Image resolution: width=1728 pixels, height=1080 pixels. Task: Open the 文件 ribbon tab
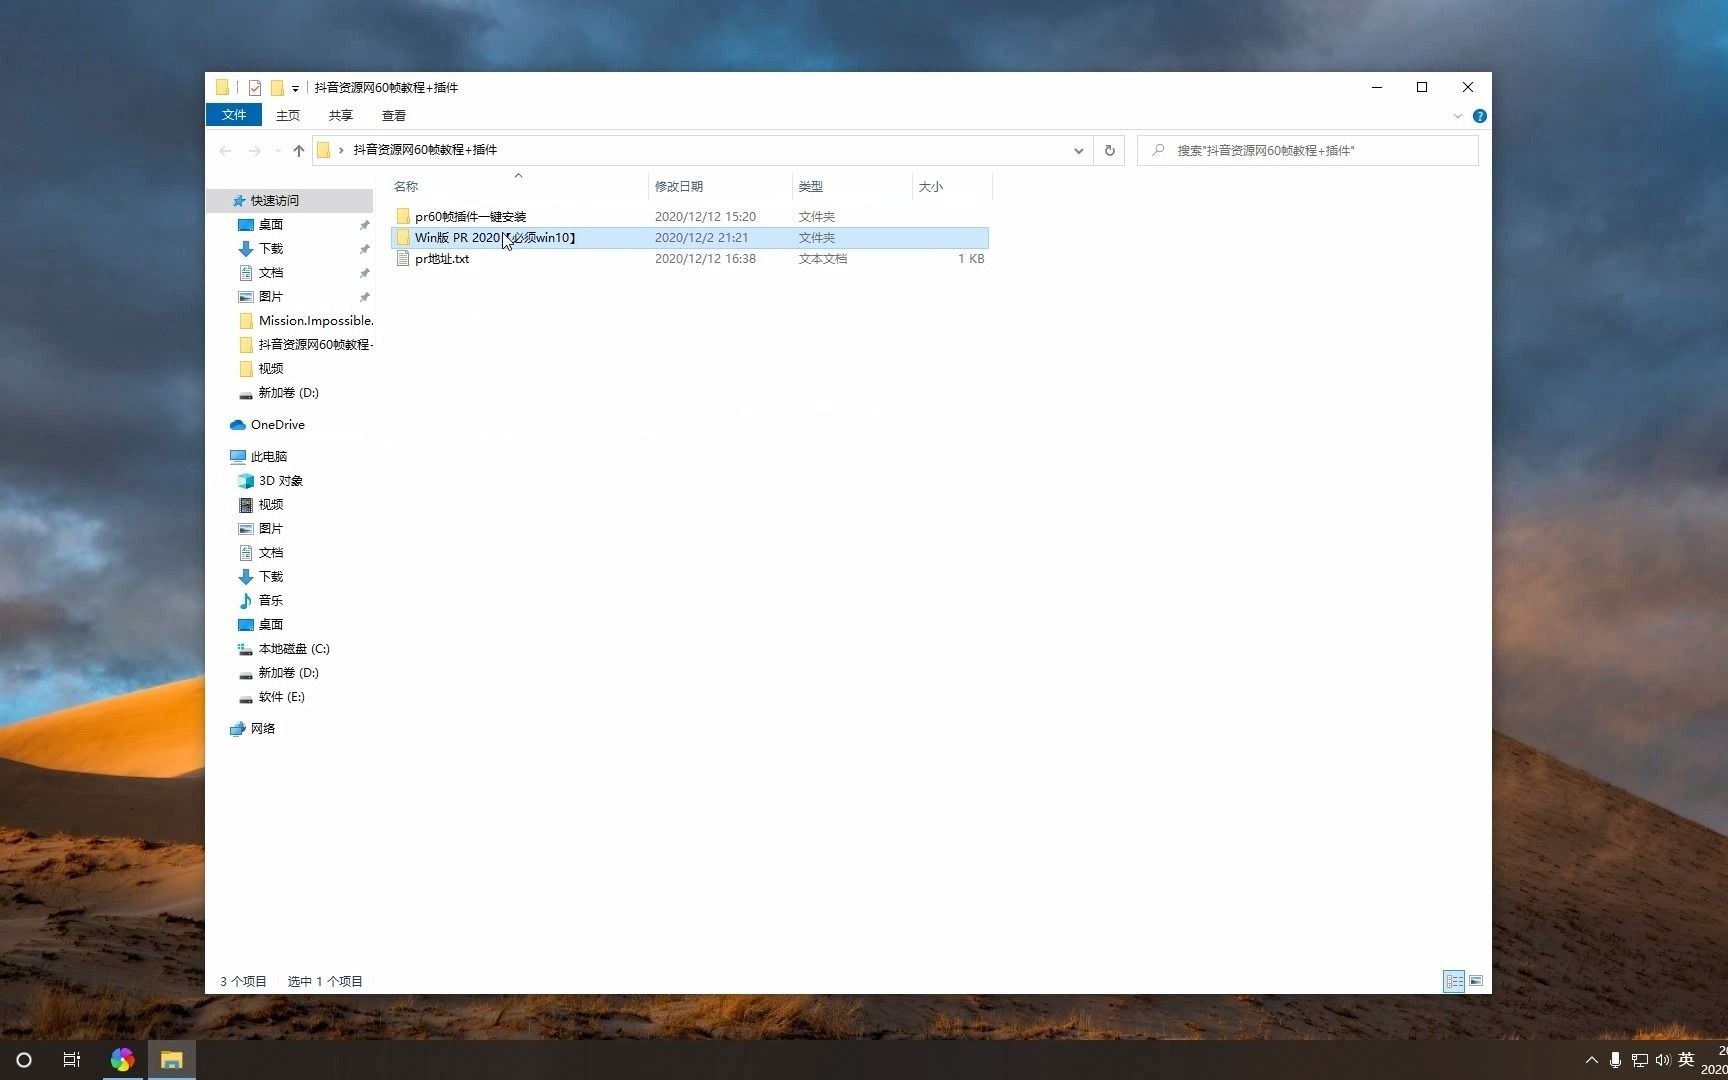click(x=234, y=115)
